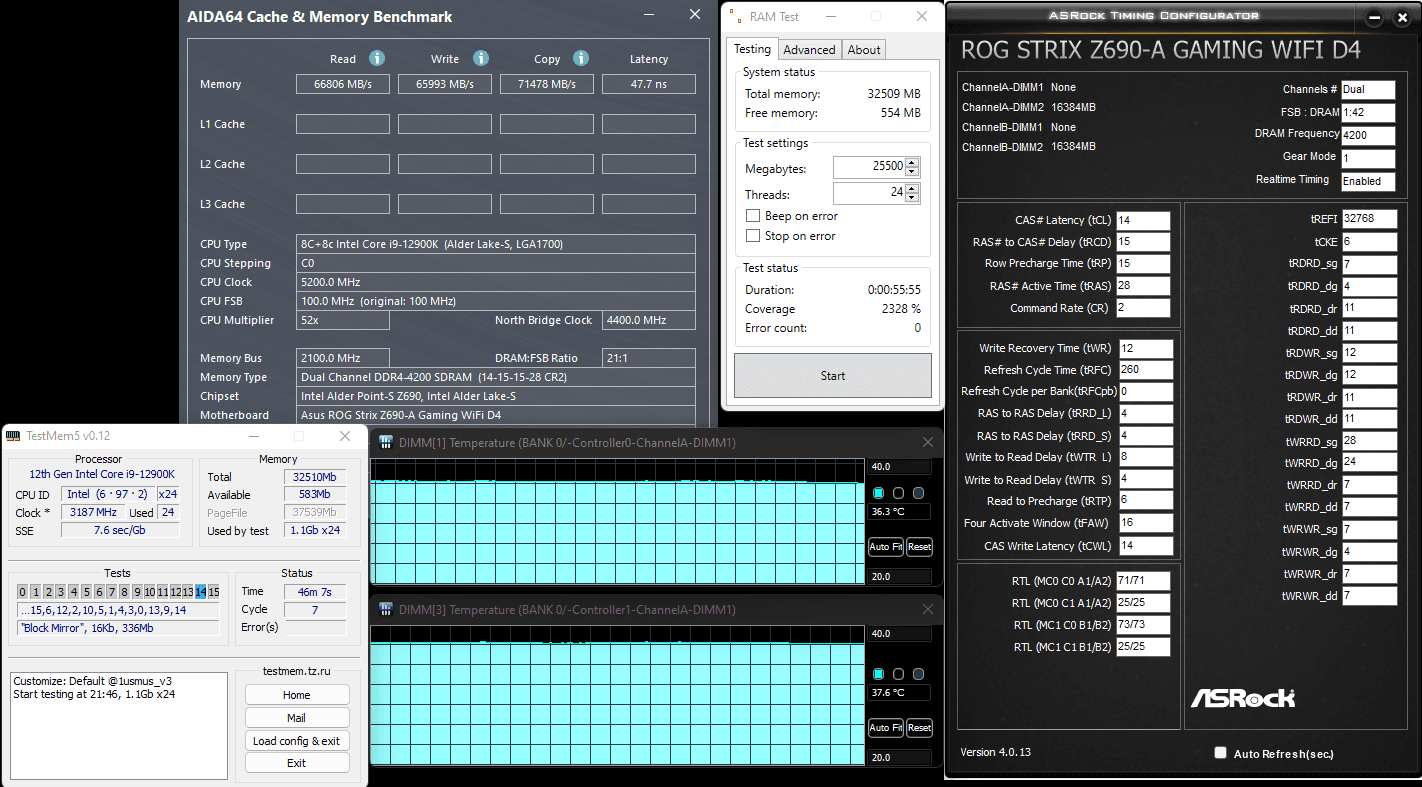Screen dimensions: 1422x787
Task: Click the Memory Latency value 47.7 ns
Action: pyautogui.click(x=649, y=84)
